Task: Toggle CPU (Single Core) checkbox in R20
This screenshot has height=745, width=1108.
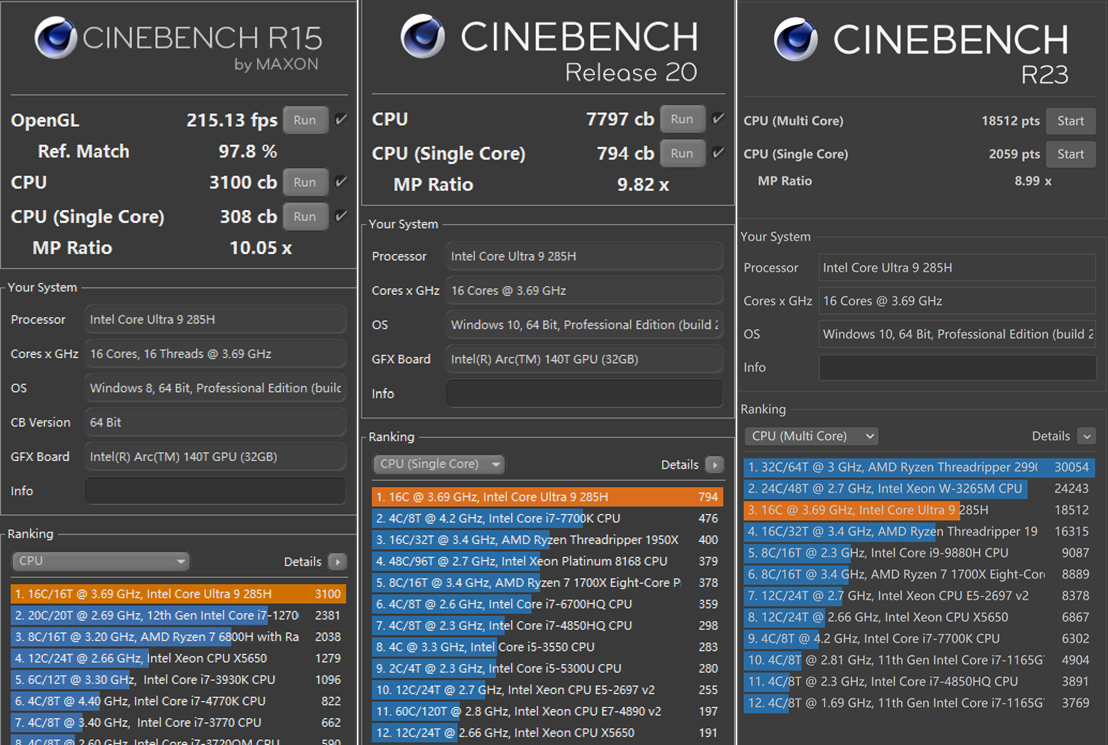Action: (x=718, y=153)
